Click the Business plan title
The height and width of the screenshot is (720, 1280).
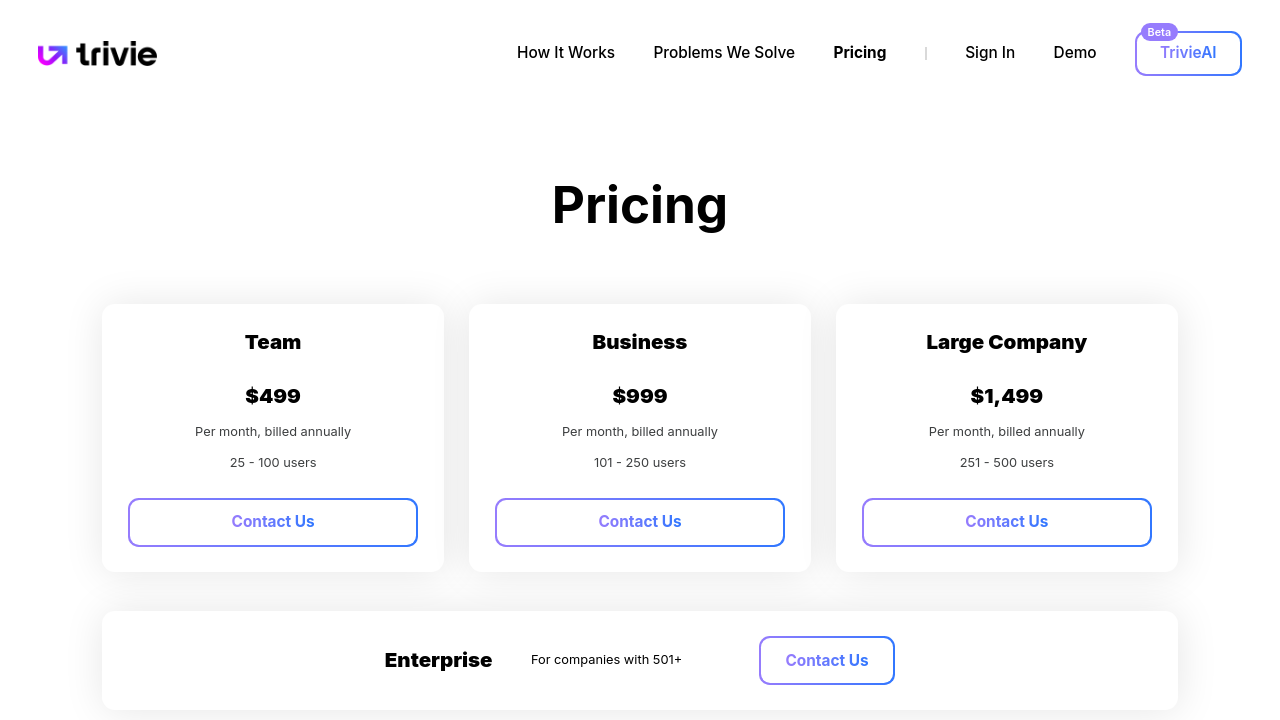click(x=640, y=342)
